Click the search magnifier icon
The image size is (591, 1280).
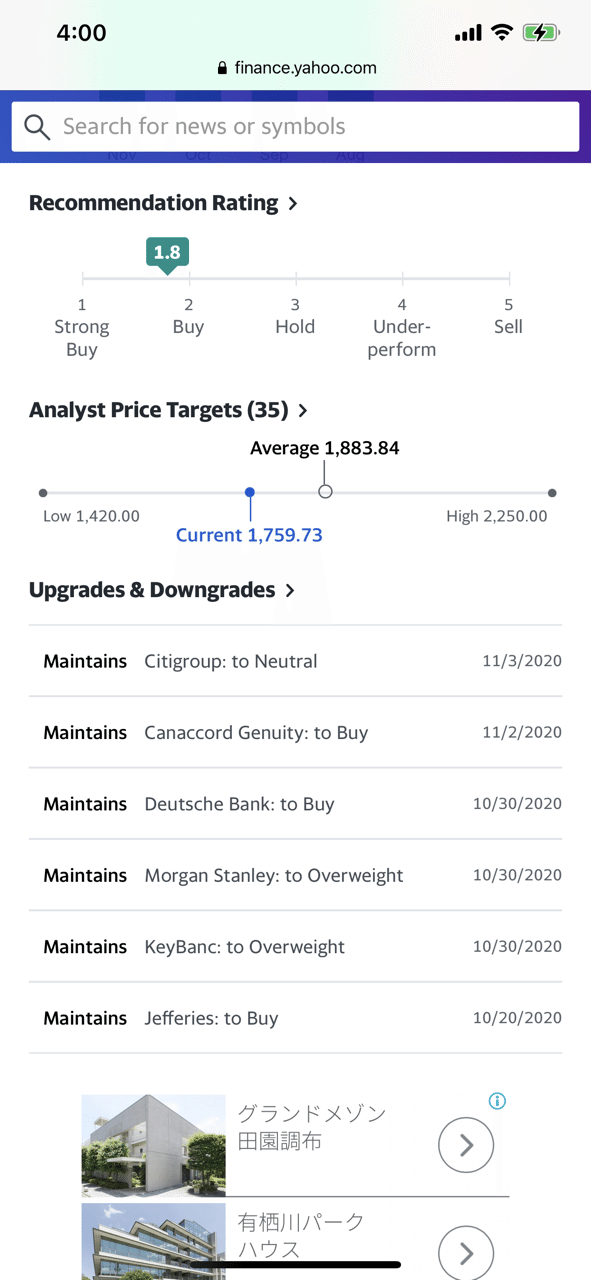(37, 127)
